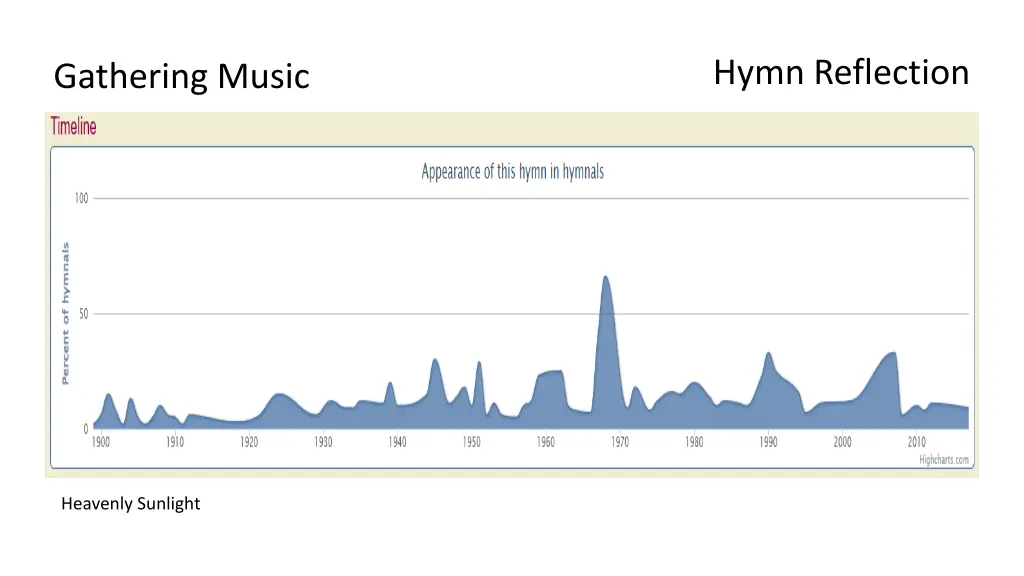Click the 1930 axis label
The height and width of the screenshot is (576, 1024).
(x=322, y=441)
